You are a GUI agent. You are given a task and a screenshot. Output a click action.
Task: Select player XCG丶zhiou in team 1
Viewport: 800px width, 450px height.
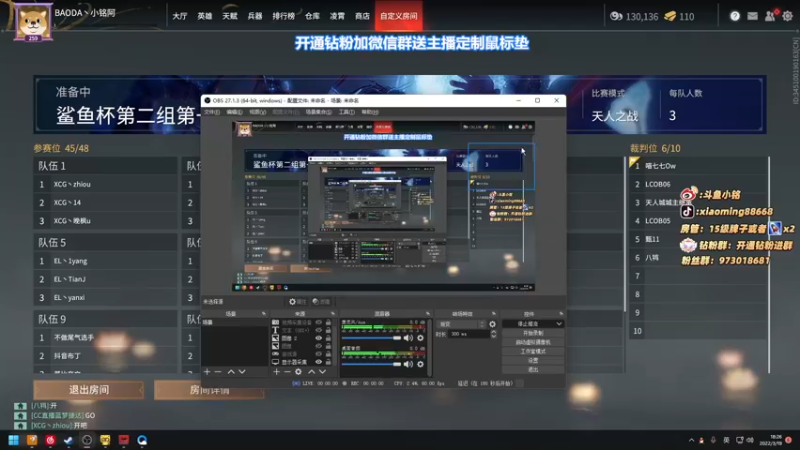point(105,184)
